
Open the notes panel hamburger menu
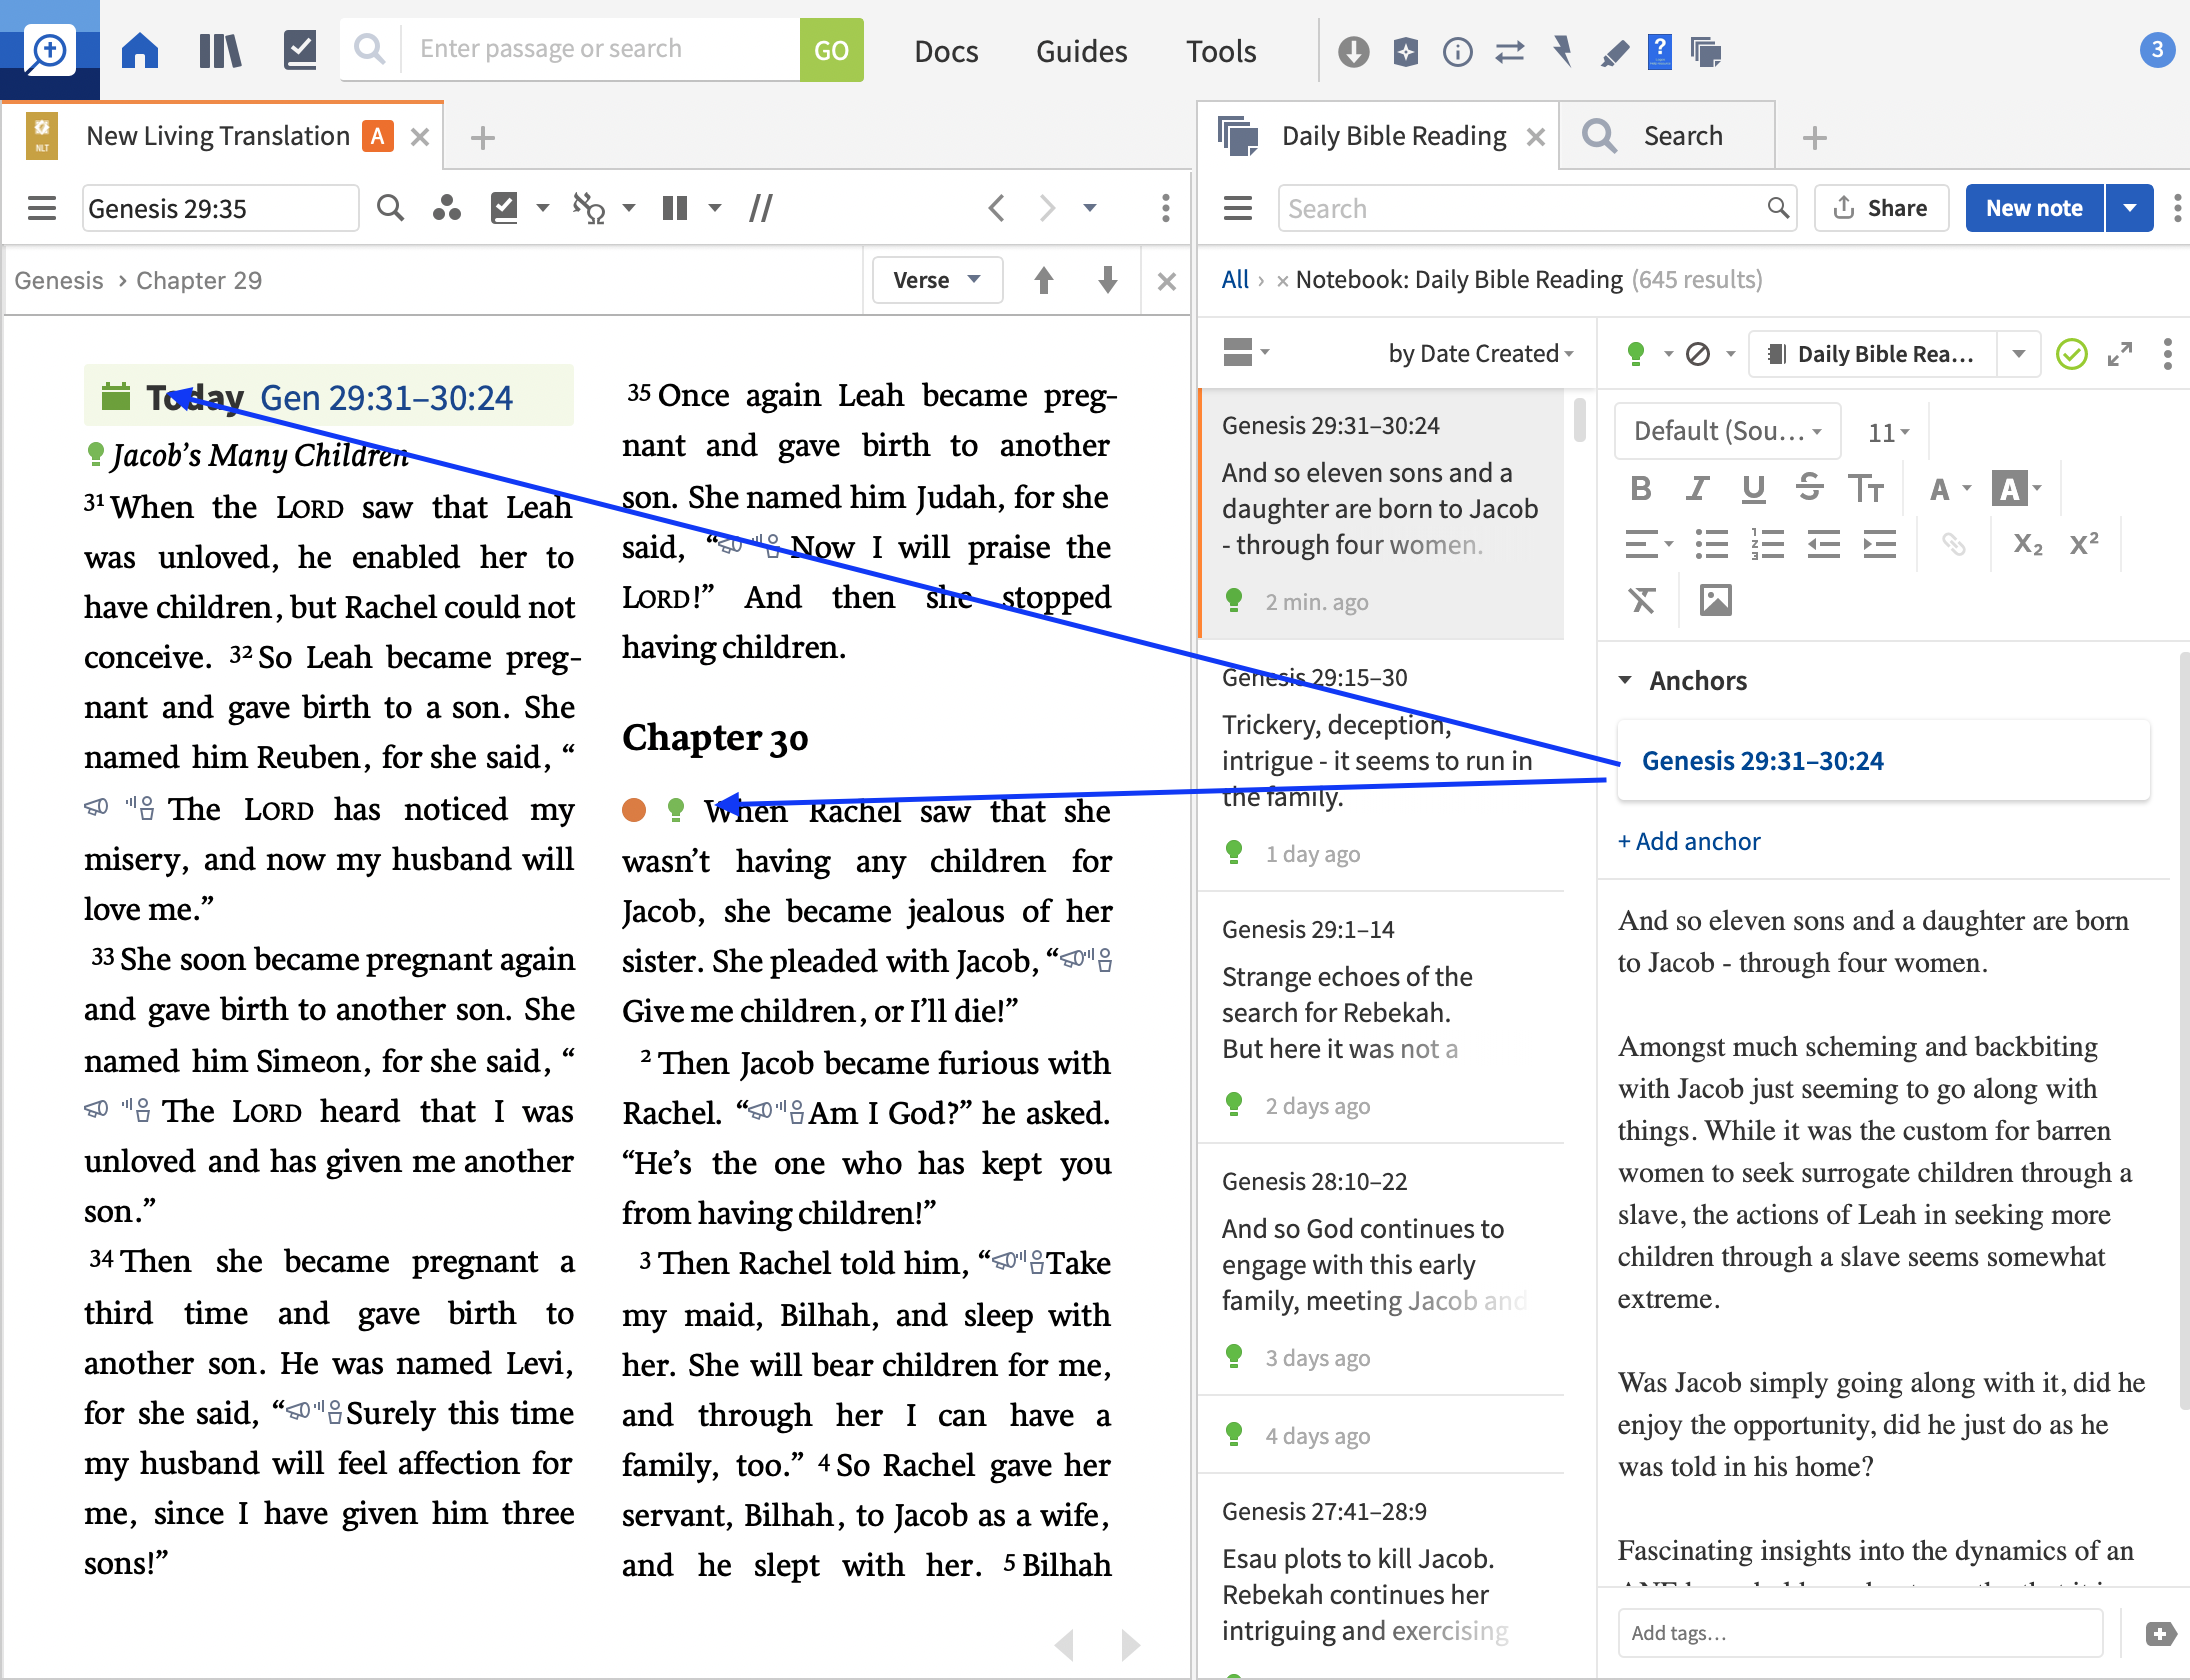tap(1238, 208)
